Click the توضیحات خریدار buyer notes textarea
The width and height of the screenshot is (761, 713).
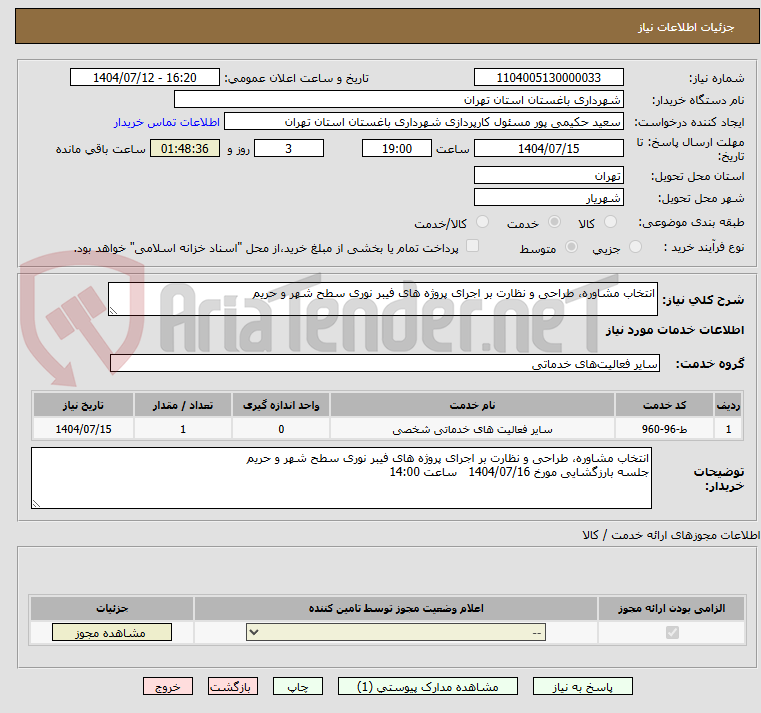click(341, 478)
